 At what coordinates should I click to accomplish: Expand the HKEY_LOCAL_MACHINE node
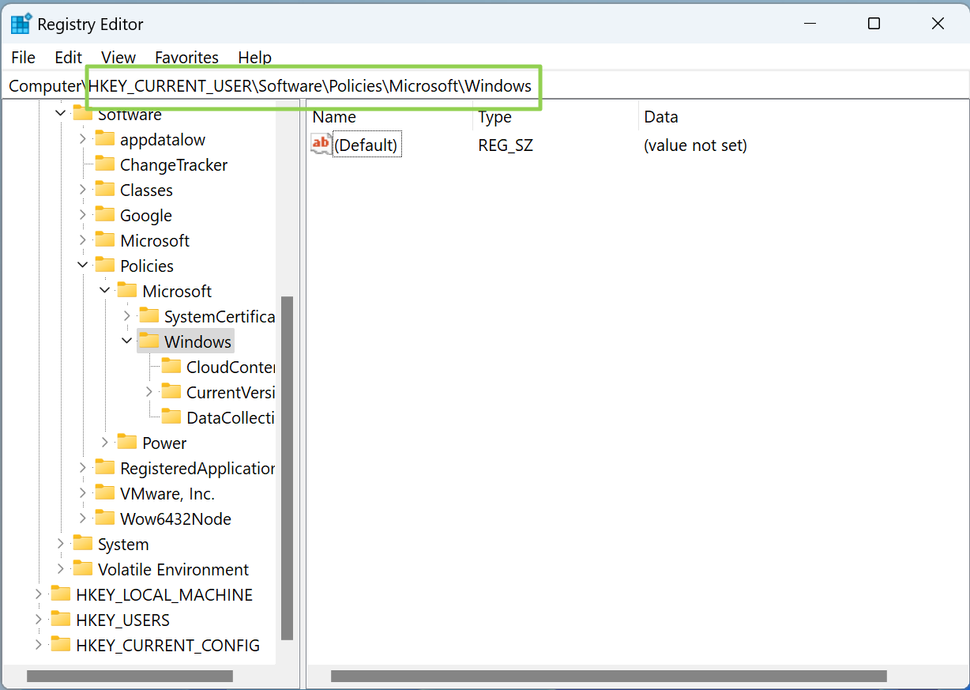[37, 594]
